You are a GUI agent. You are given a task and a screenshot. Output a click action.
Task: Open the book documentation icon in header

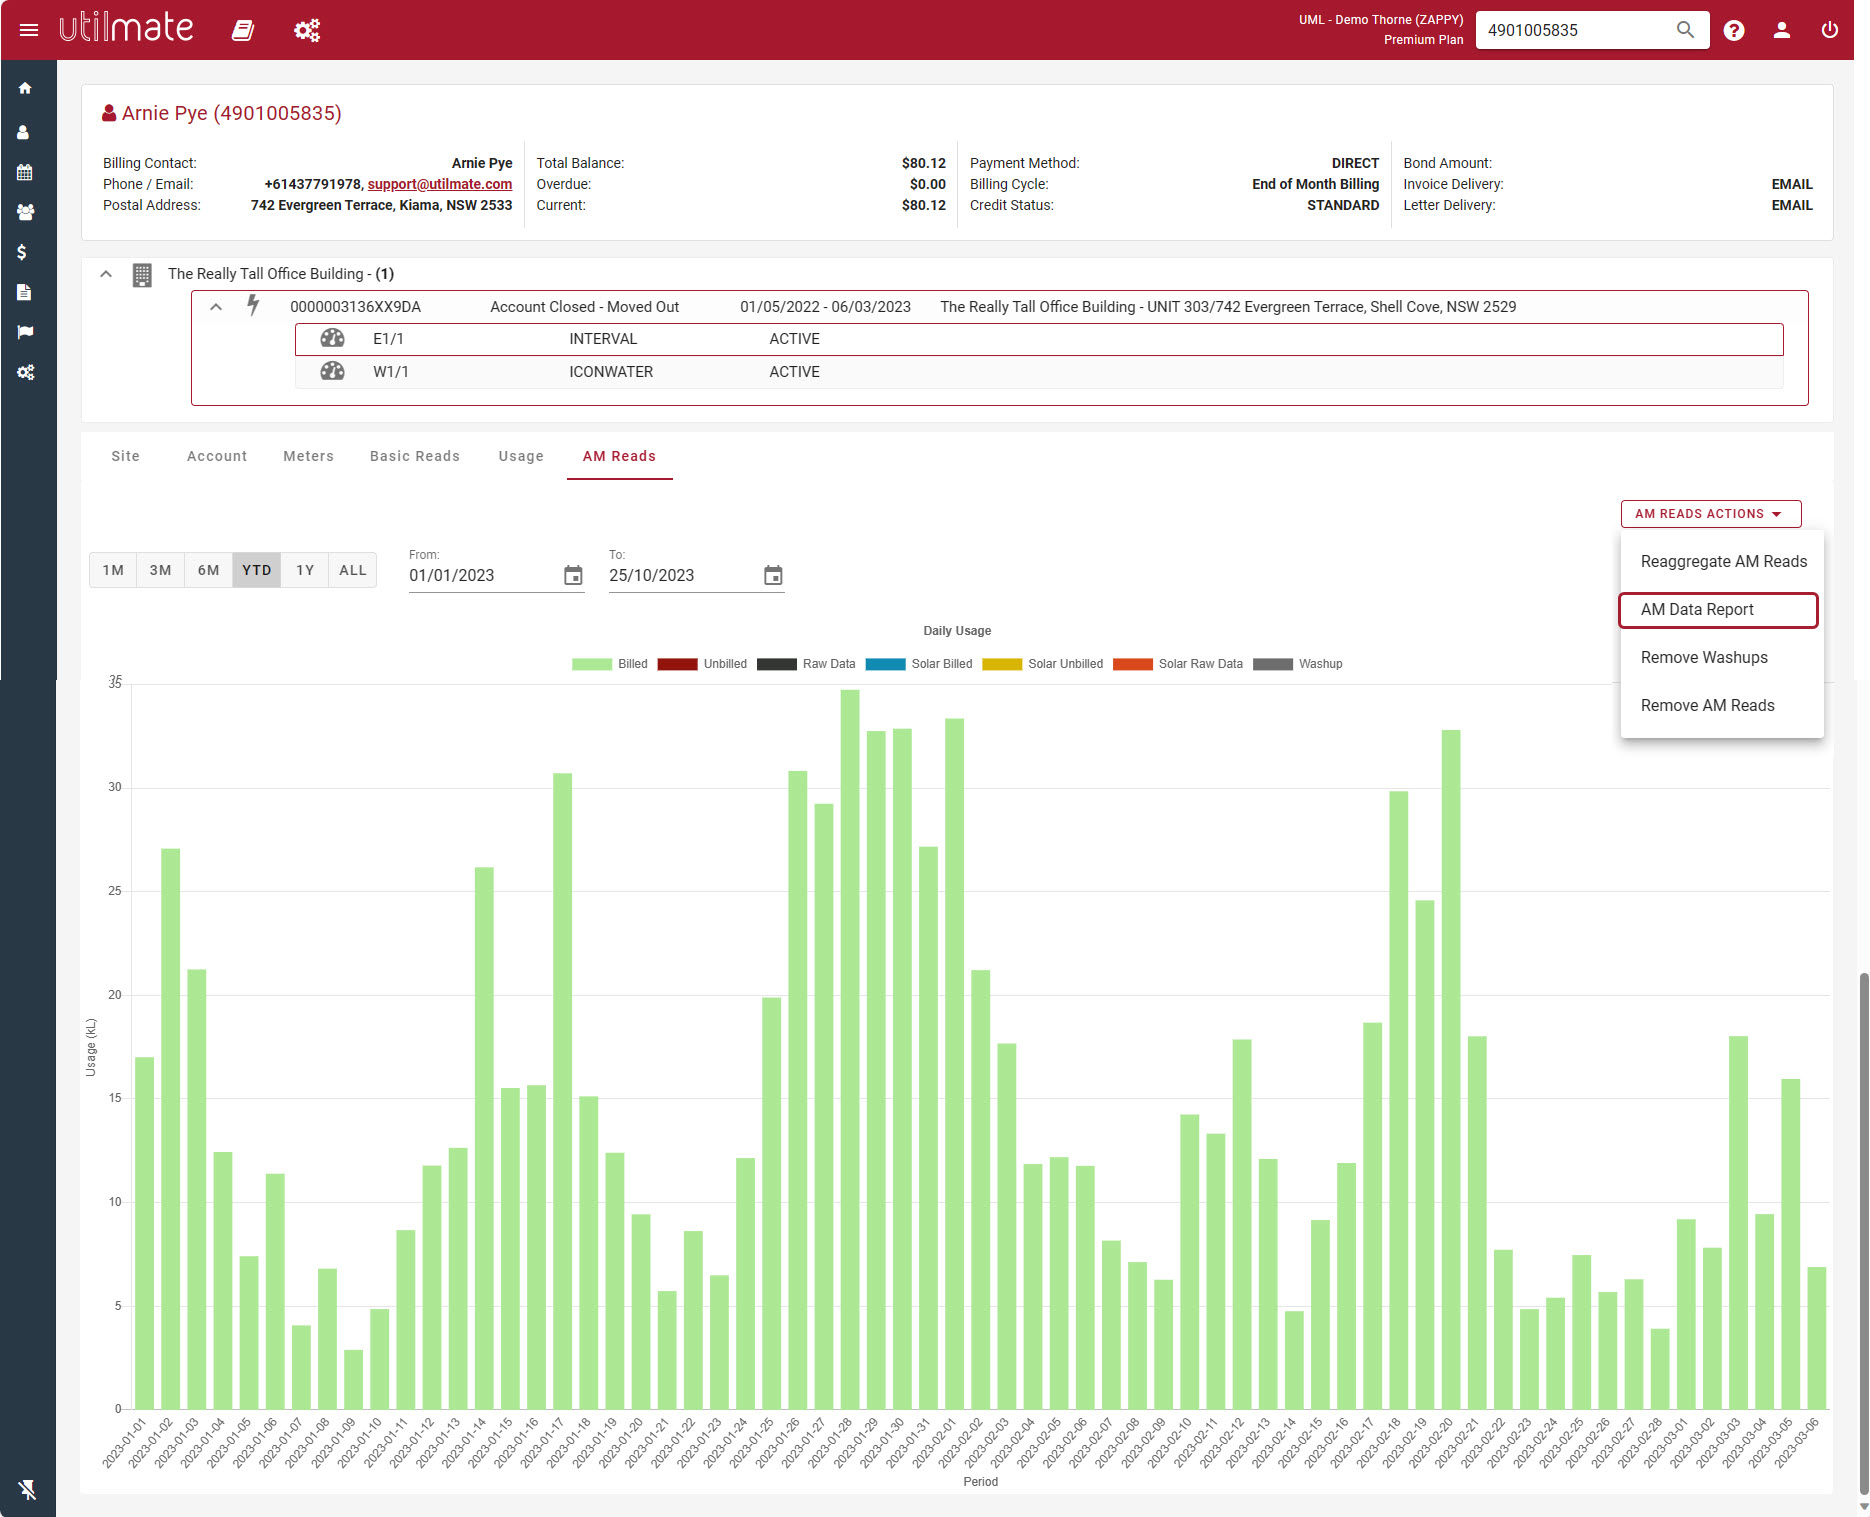coord(243,31)
